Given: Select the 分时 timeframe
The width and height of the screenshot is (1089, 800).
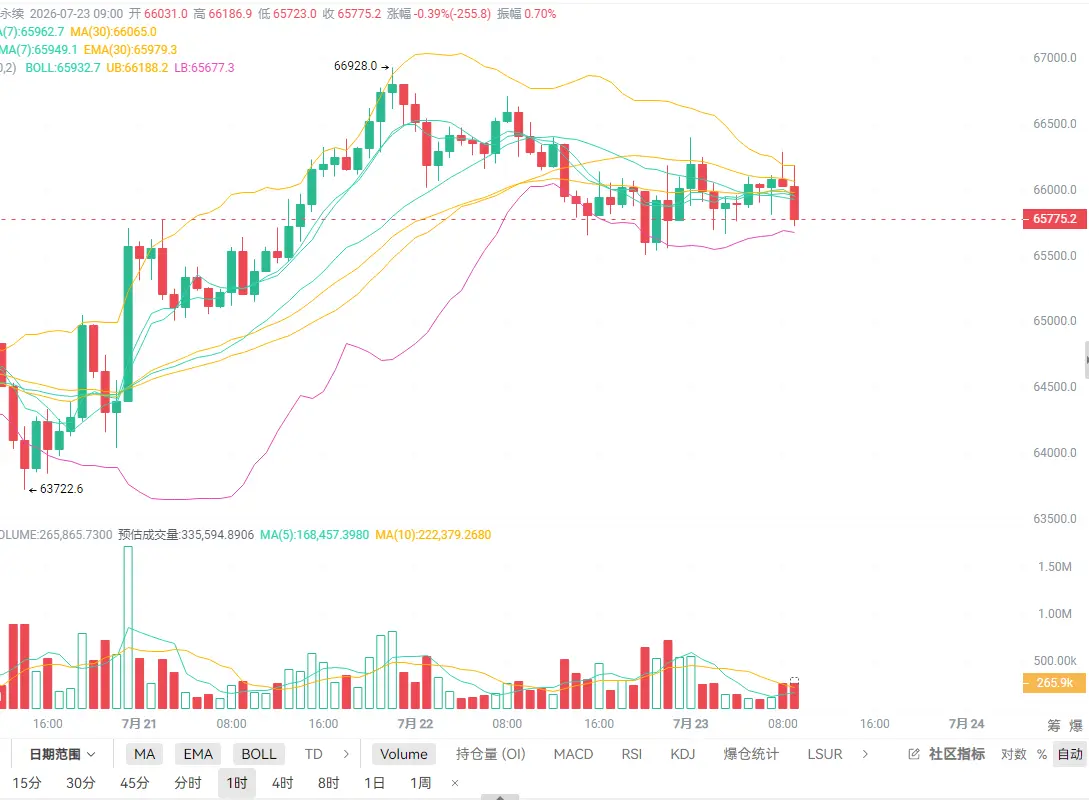Looking at the screenshot, I should (188, 783).
